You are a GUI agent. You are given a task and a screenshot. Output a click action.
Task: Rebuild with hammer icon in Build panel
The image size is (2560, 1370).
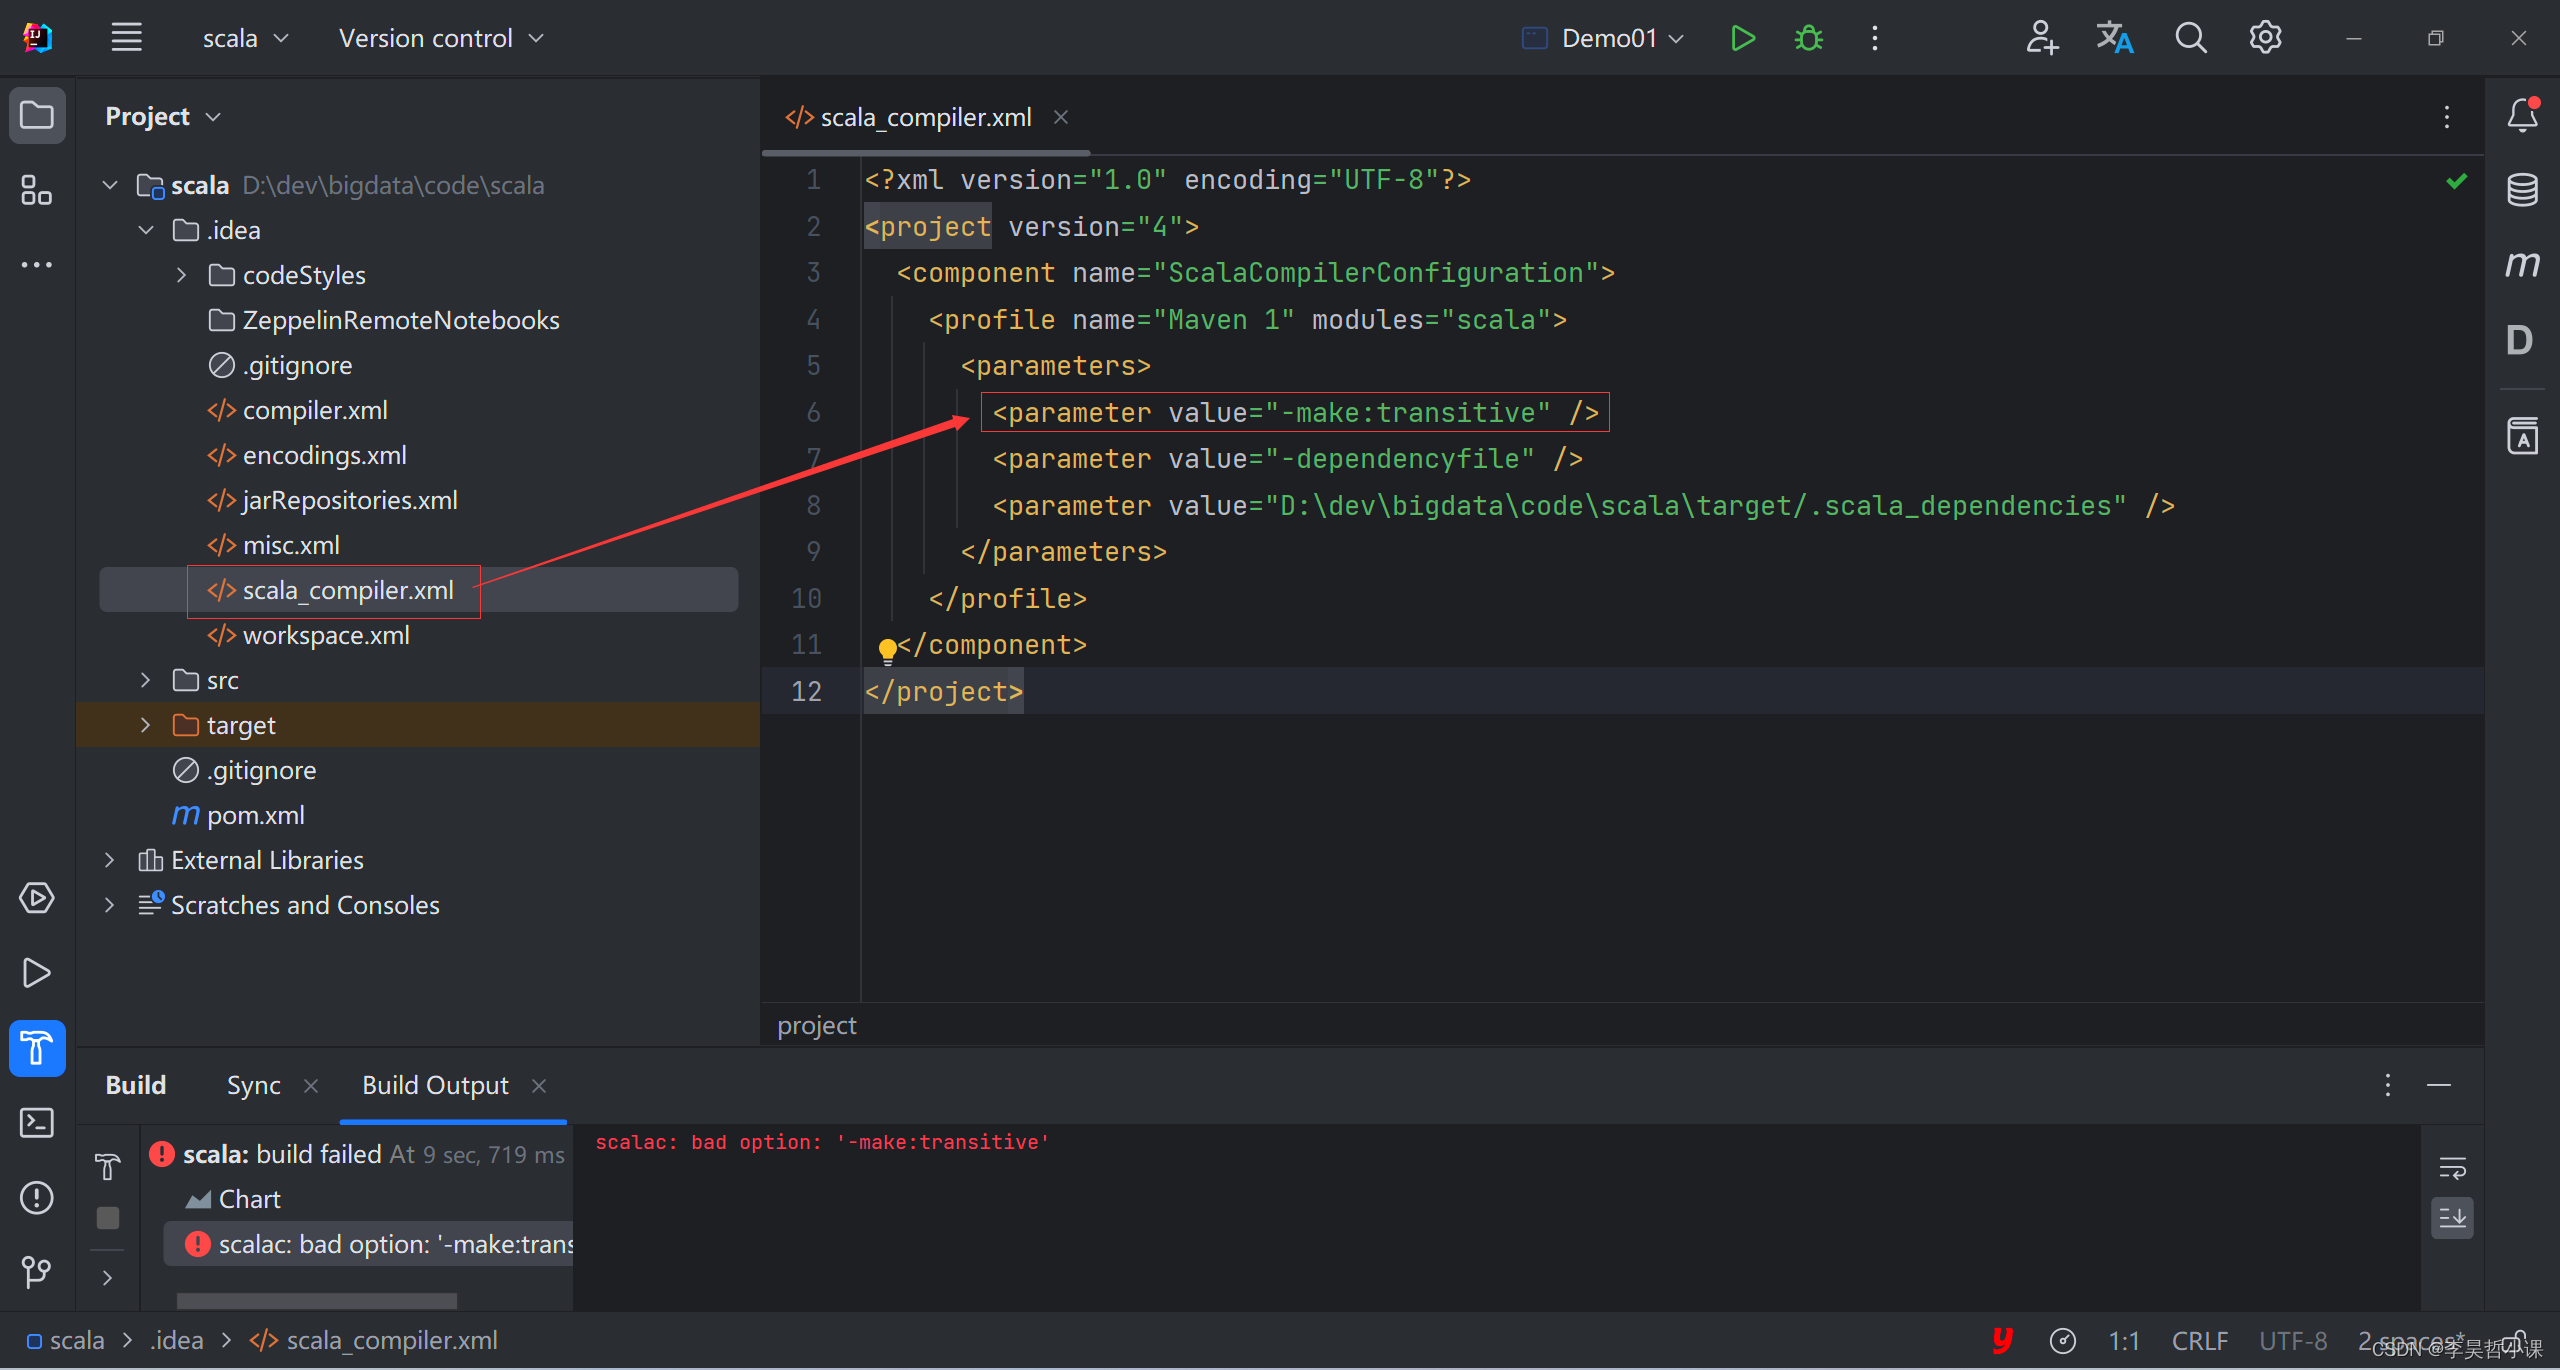[x=108, y=1167]
